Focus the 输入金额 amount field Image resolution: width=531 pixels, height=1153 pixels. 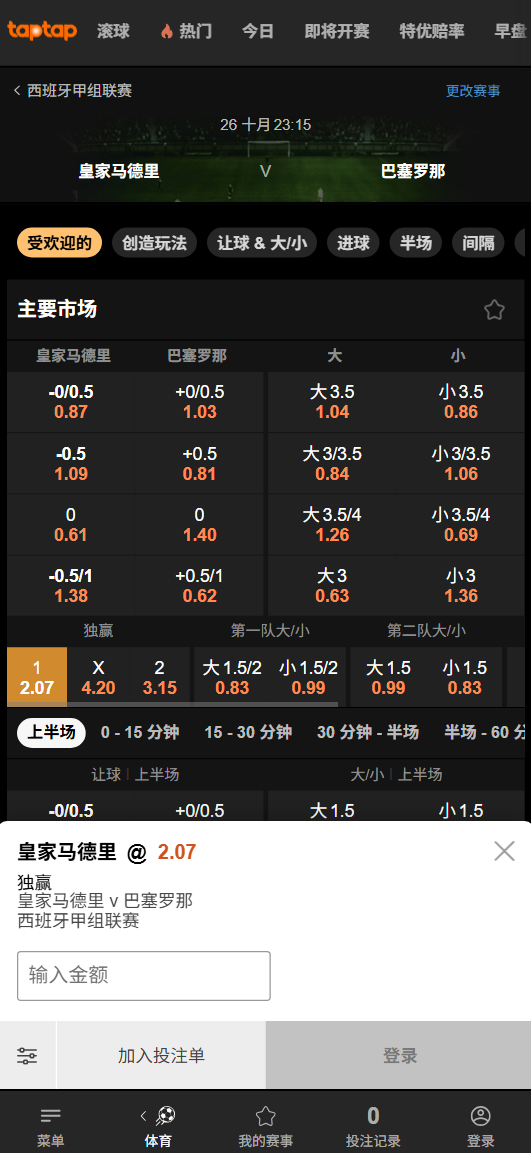coord(144,976)
